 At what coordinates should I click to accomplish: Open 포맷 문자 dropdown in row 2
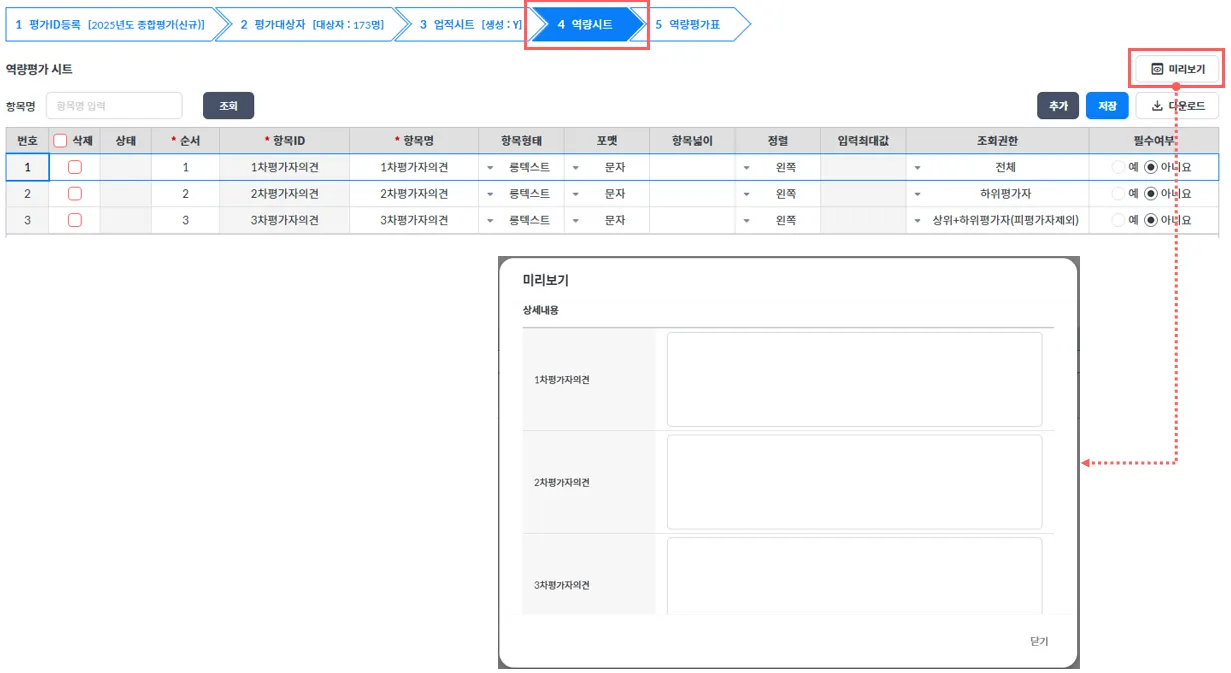(x=607, y=194)
